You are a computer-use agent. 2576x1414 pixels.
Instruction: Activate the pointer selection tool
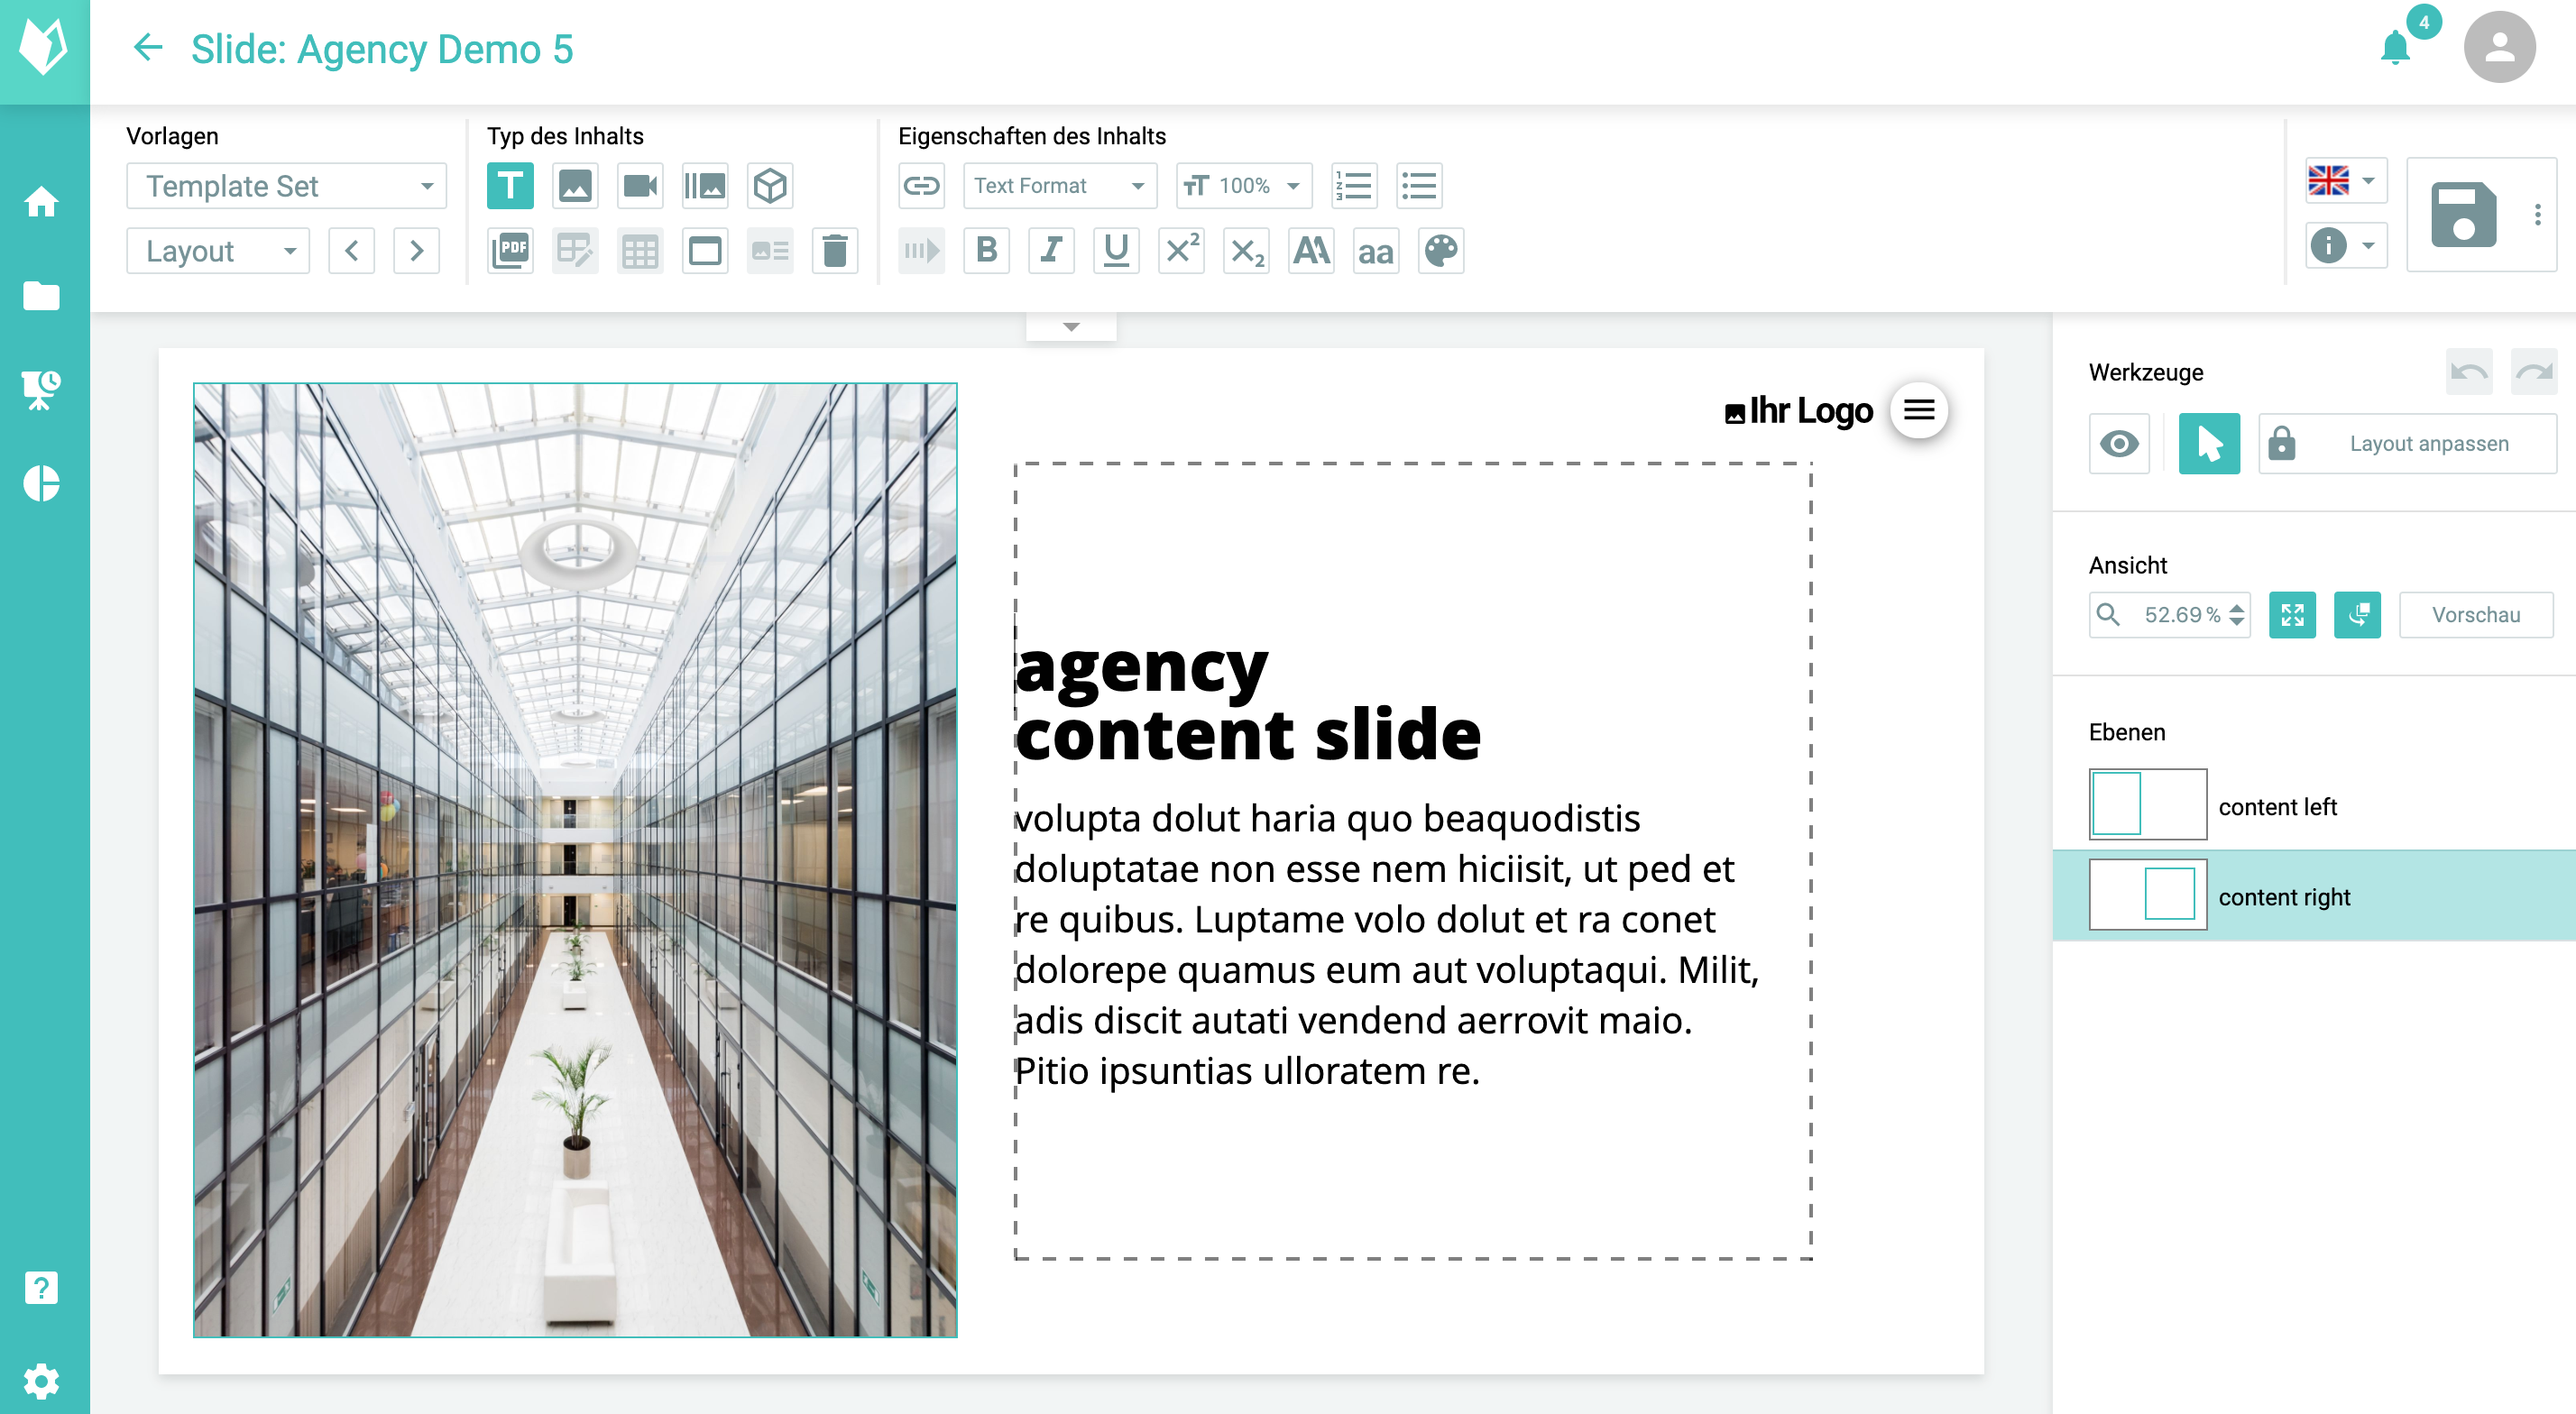click(2209, 443)
